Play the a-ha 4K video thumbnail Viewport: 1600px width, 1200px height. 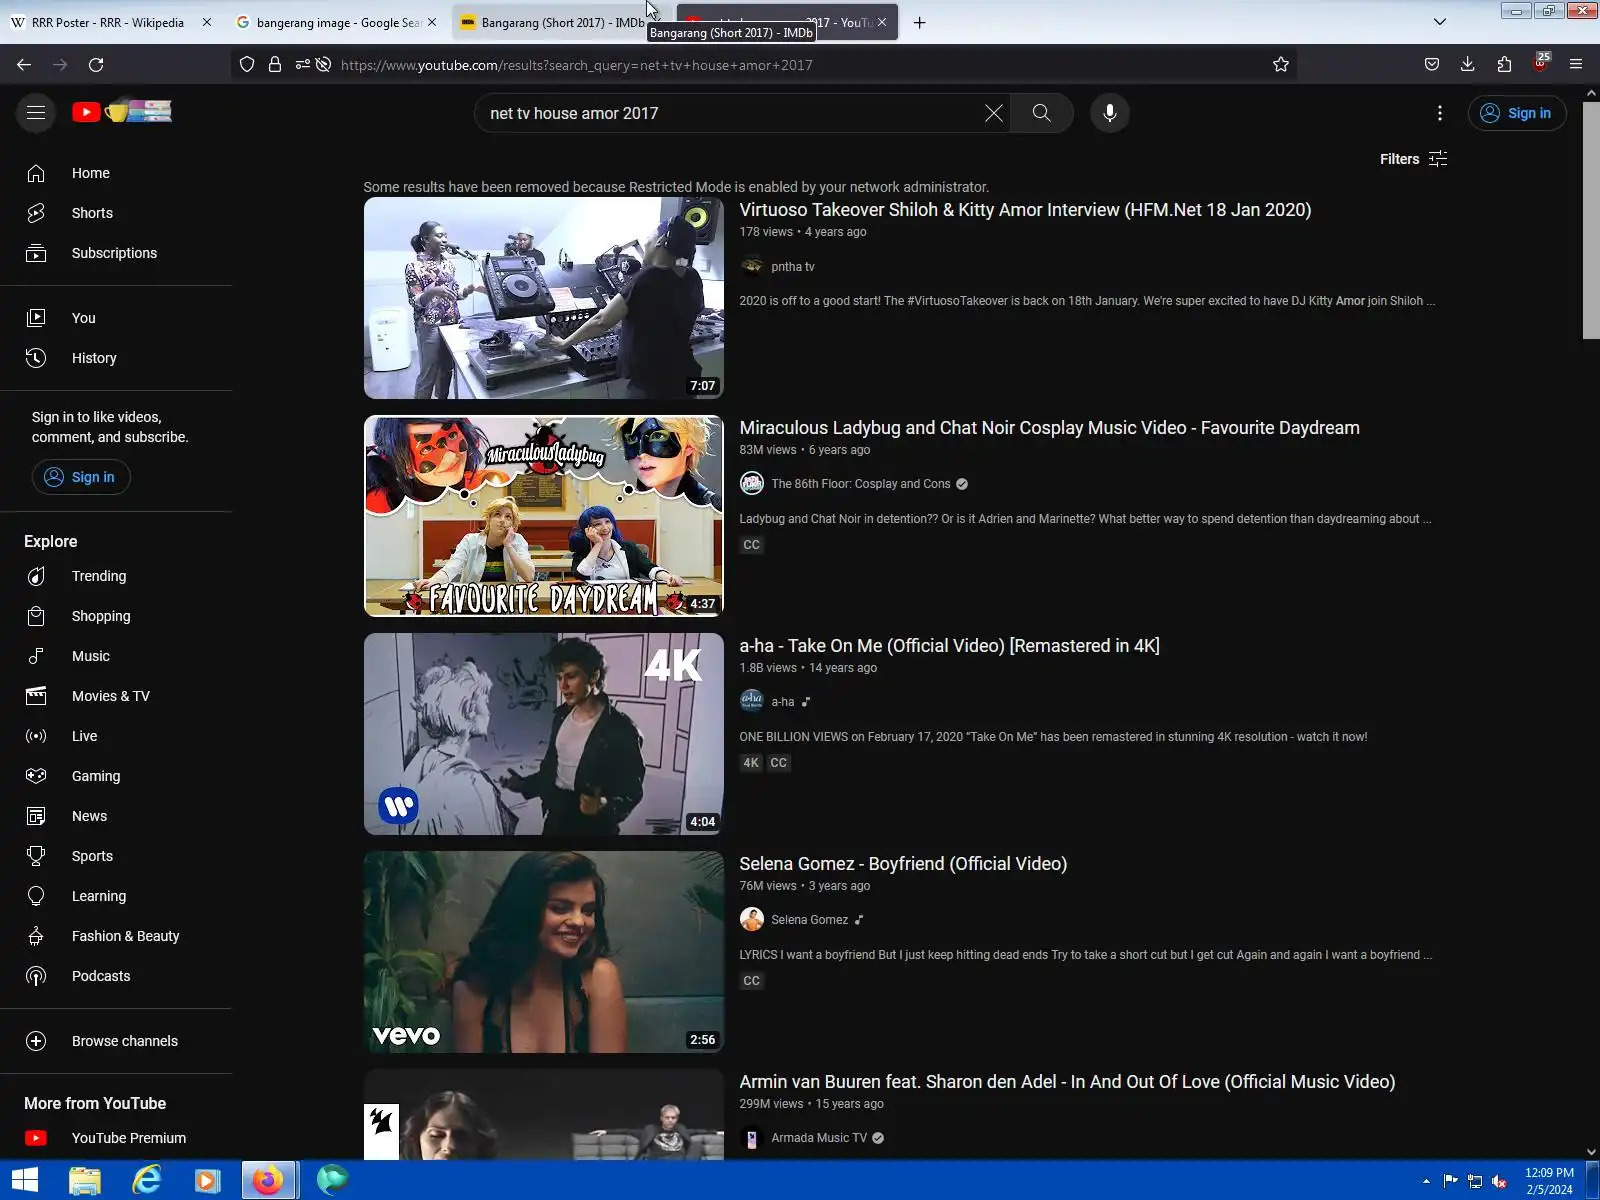pyautogui.click(x=544, y=734)
